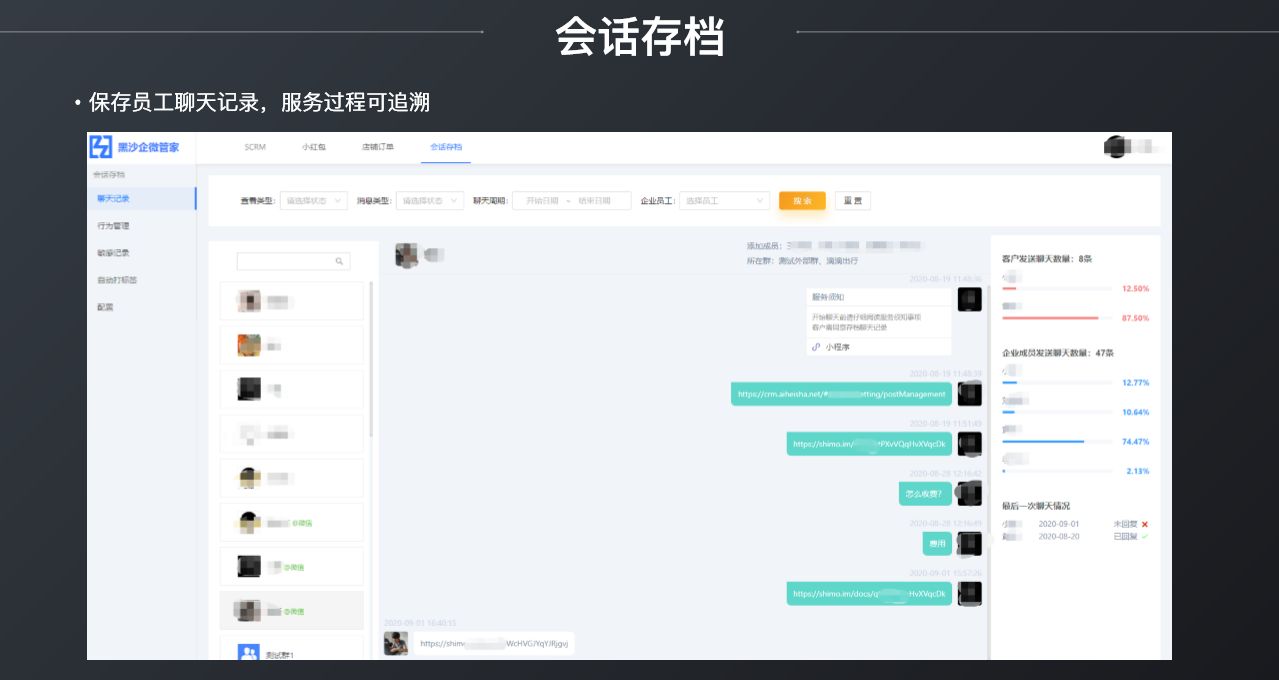Click the 最后一次聊天情况 heading
This screenshot has width=1279, height=680.
(x=1036, y=506)
